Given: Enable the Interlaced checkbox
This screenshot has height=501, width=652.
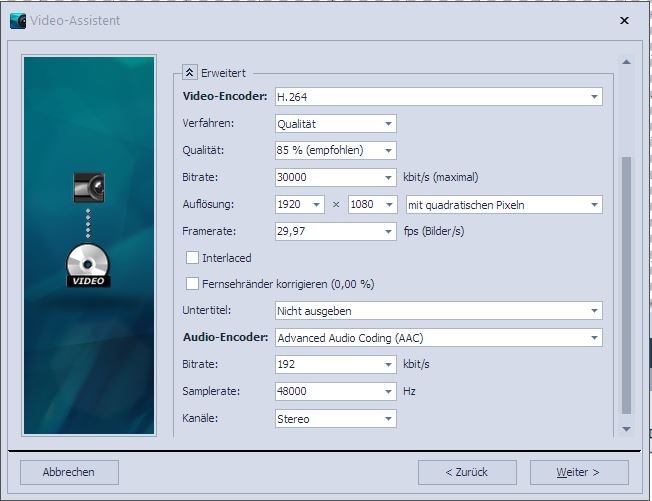Looking at the screenshot, I should (x=192, y=258).
